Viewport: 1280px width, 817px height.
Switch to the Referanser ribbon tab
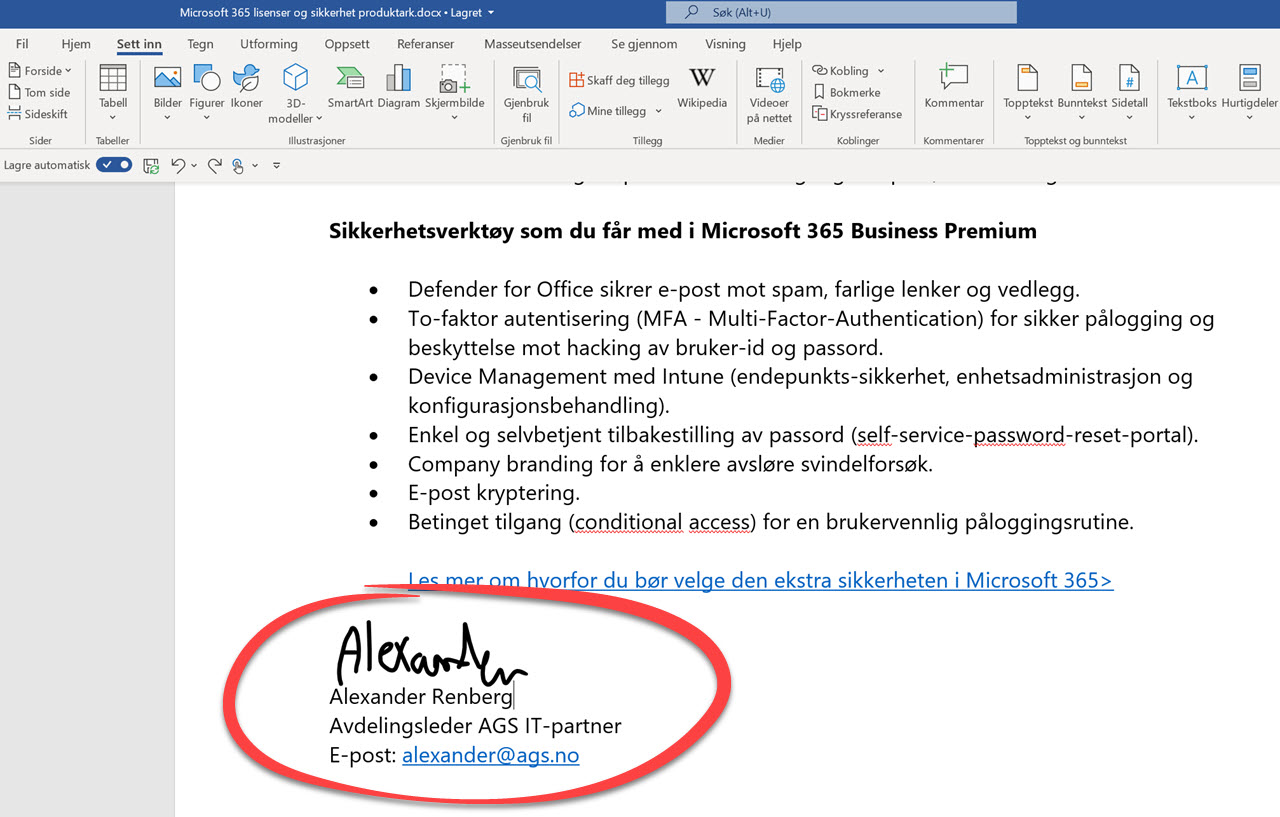pos(425,44)
